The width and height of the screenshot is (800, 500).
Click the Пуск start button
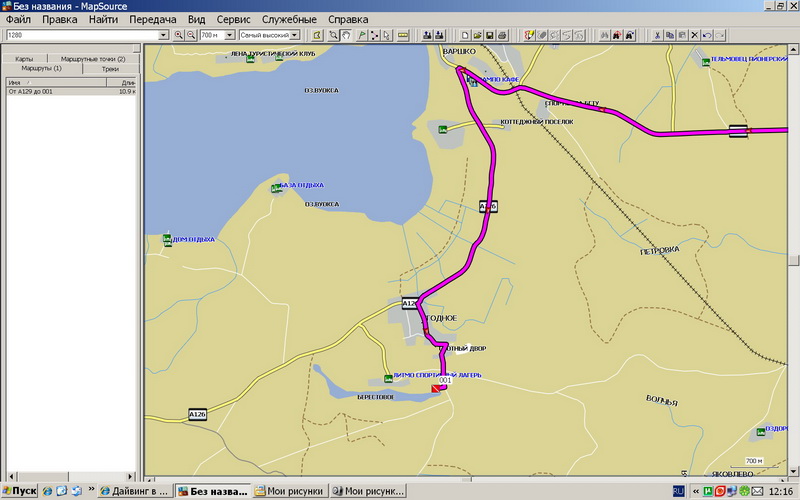point(19,491)
